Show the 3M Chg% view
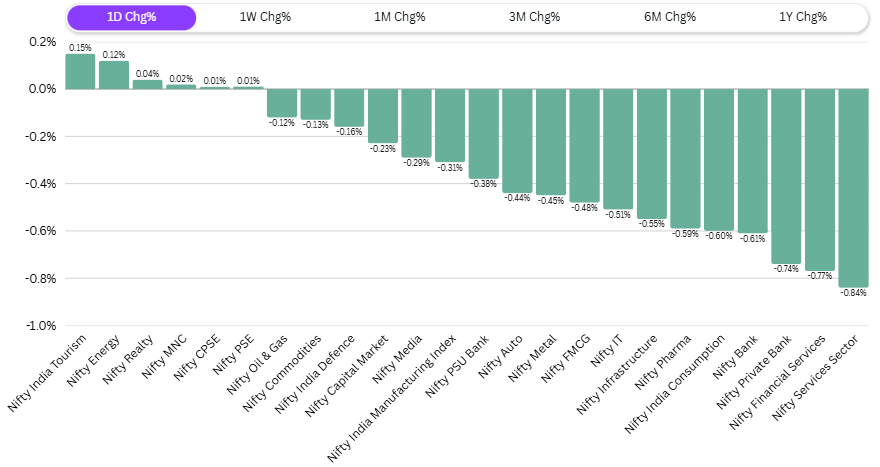Image resolution: width=880 pixels, height=467 pixels. [x=534, y=17]
